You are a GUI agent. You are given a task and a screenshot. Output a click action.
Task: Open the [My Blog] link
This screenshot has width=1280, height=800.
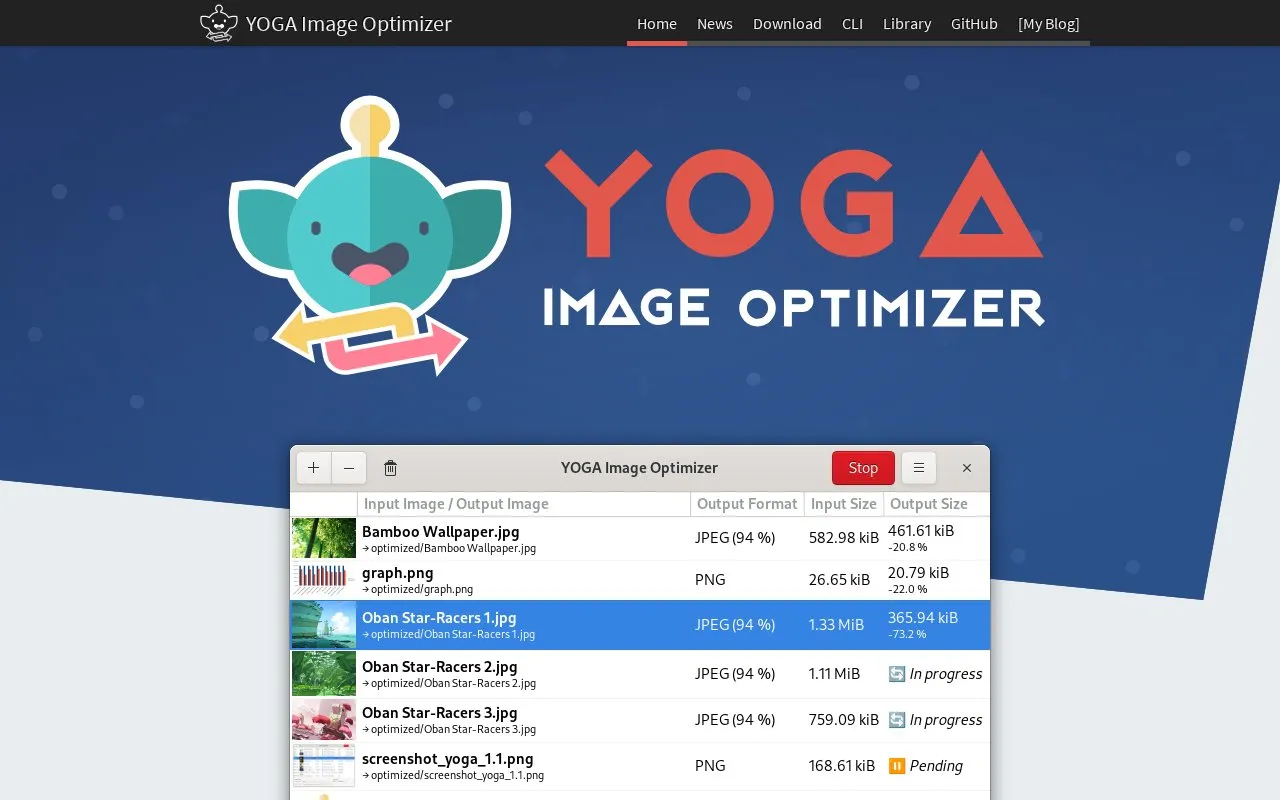(1049, 23)
